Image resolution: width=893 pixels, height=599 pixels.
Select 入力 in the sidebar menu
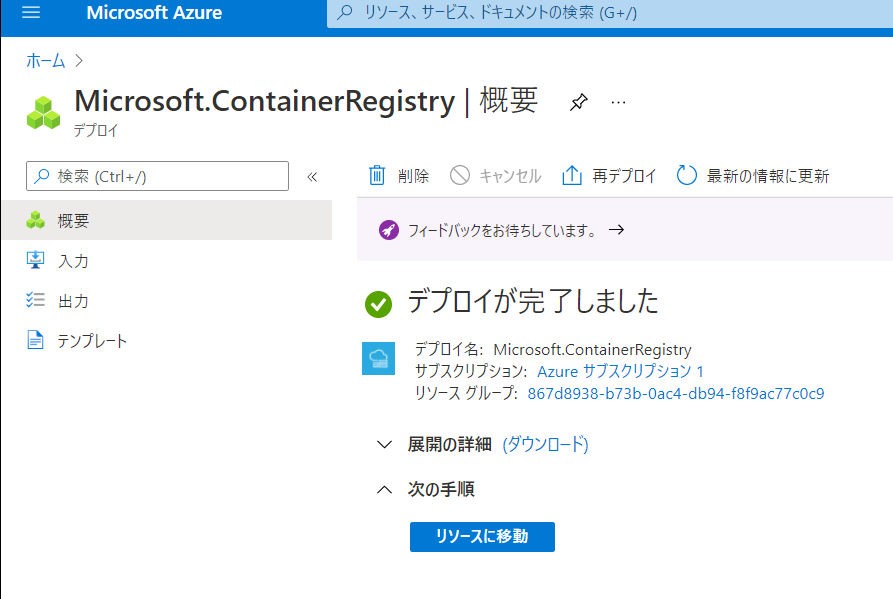coord(166,260)
